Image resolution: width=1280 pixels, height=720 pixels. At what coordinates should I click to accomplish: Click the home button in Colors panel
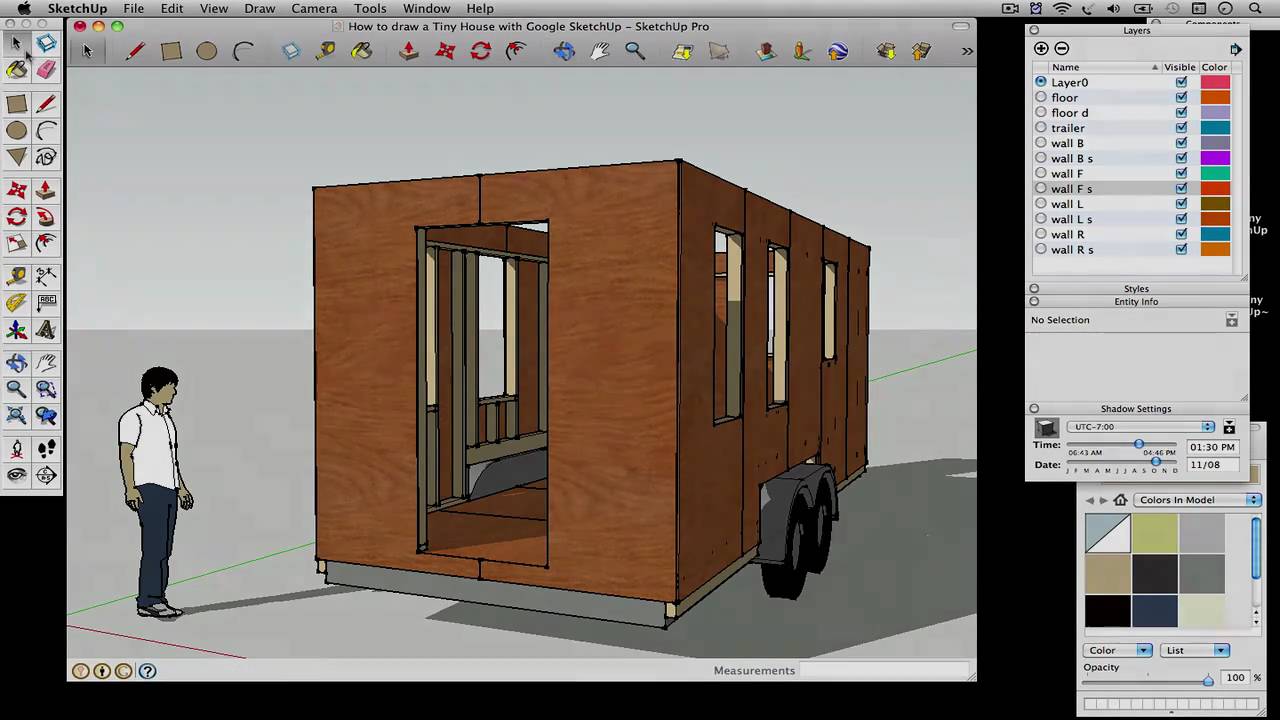(x=1120, y=500)
